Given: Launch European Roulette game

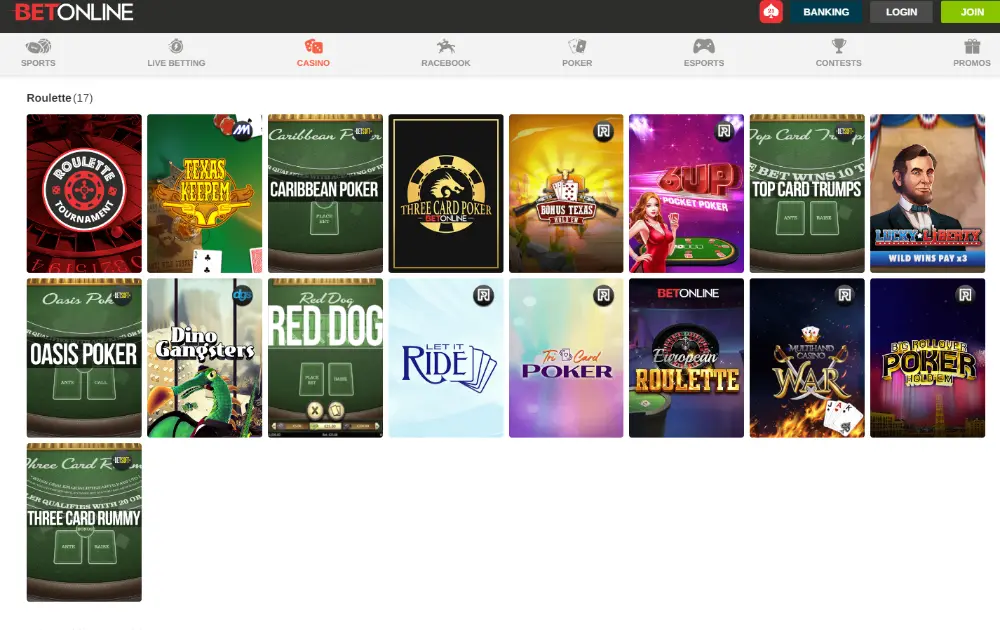Looking at the screenshot, I should (686, 358).
